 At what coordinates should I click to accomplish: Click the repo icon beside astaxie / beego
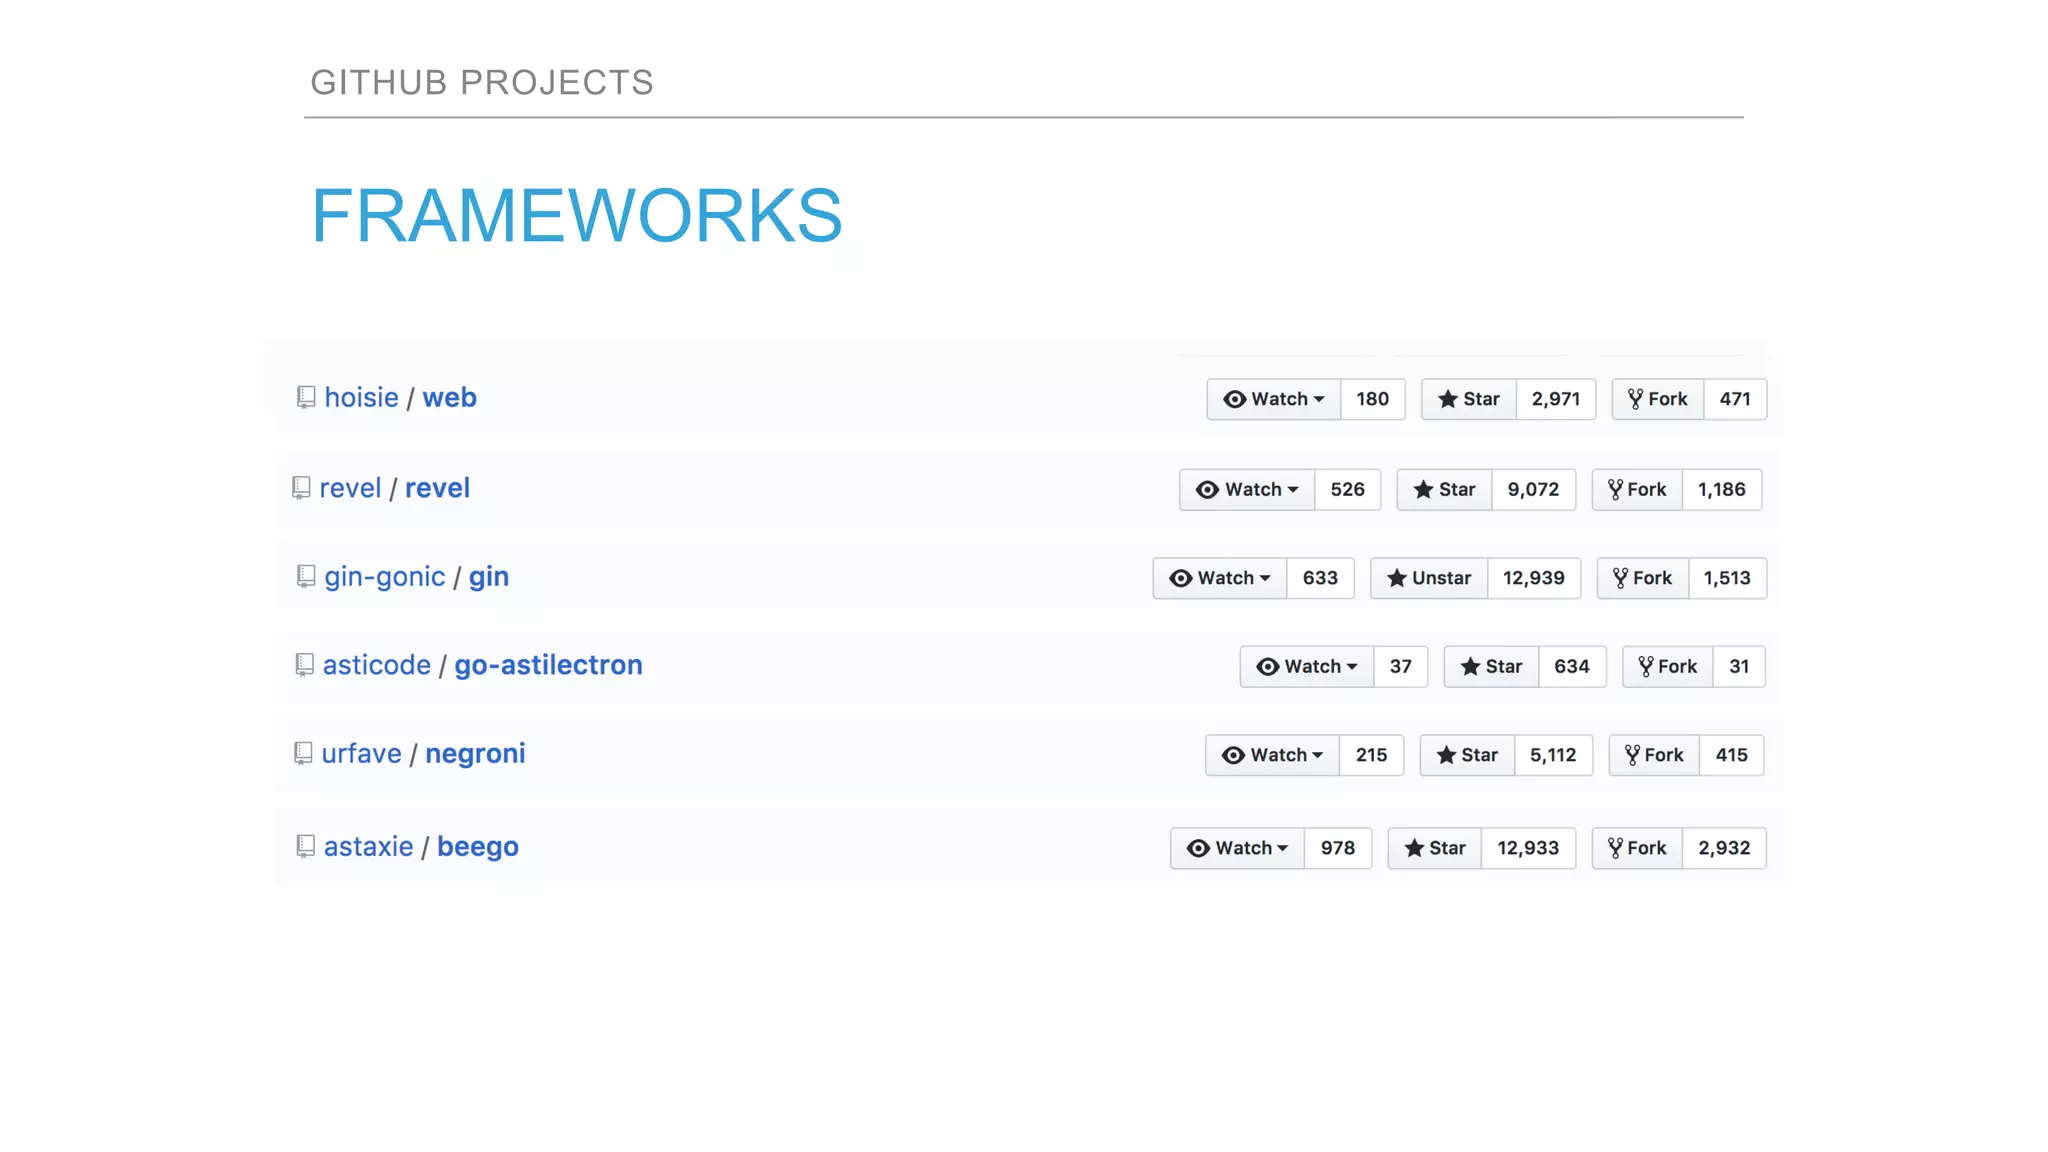(x=306, y=847)
